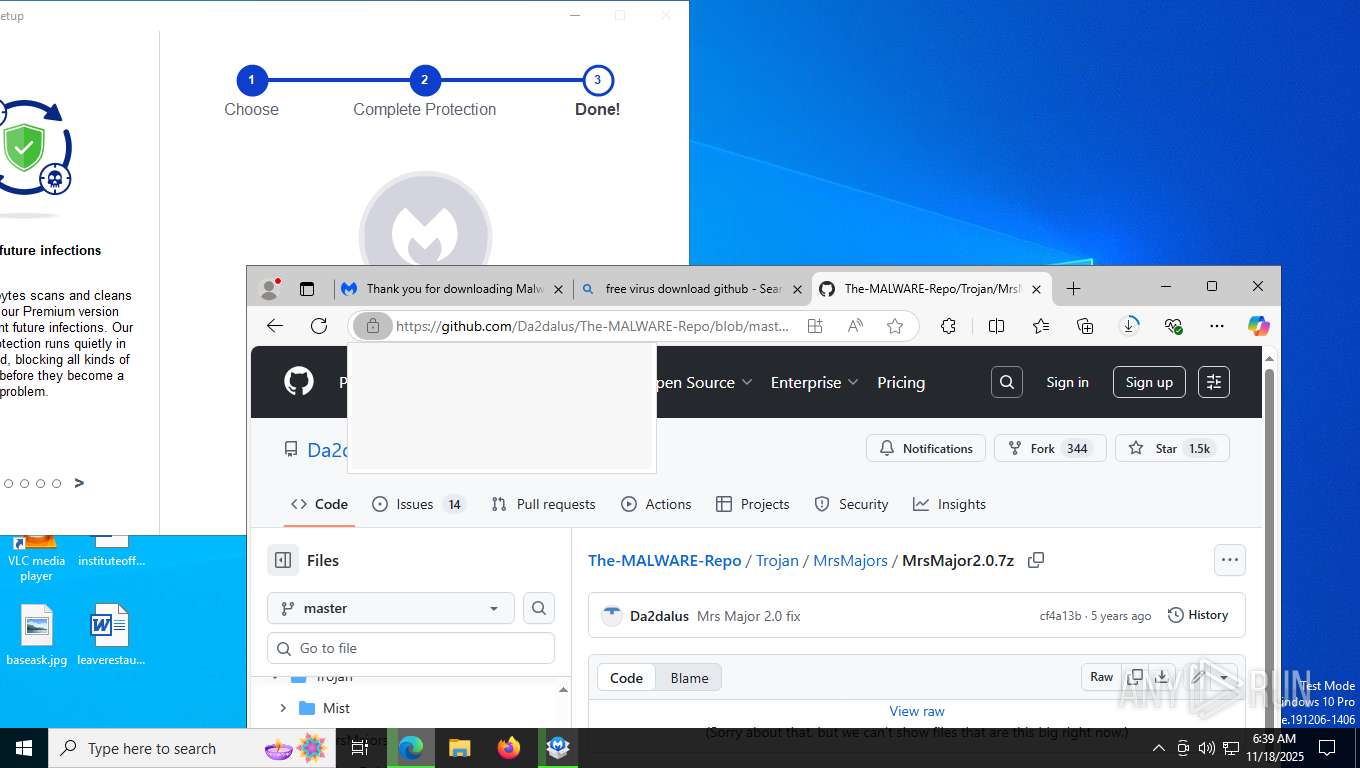Open Actions tab
The image size is (1360, 768).
(x=656, y=504)
